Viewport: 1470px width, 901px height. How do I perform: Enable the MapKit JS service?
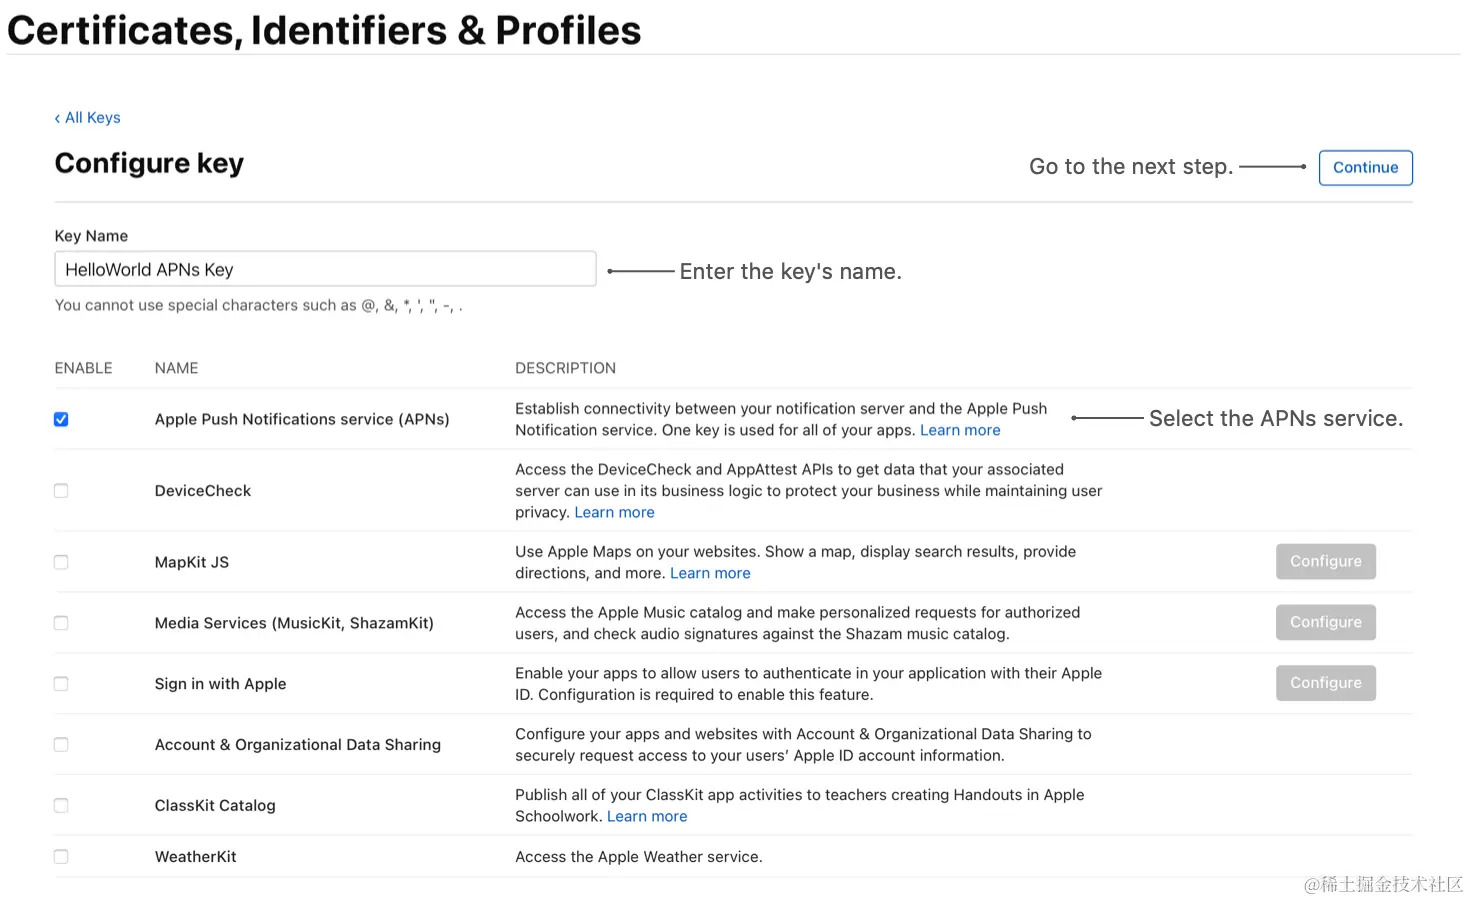[x=61, y=562]
